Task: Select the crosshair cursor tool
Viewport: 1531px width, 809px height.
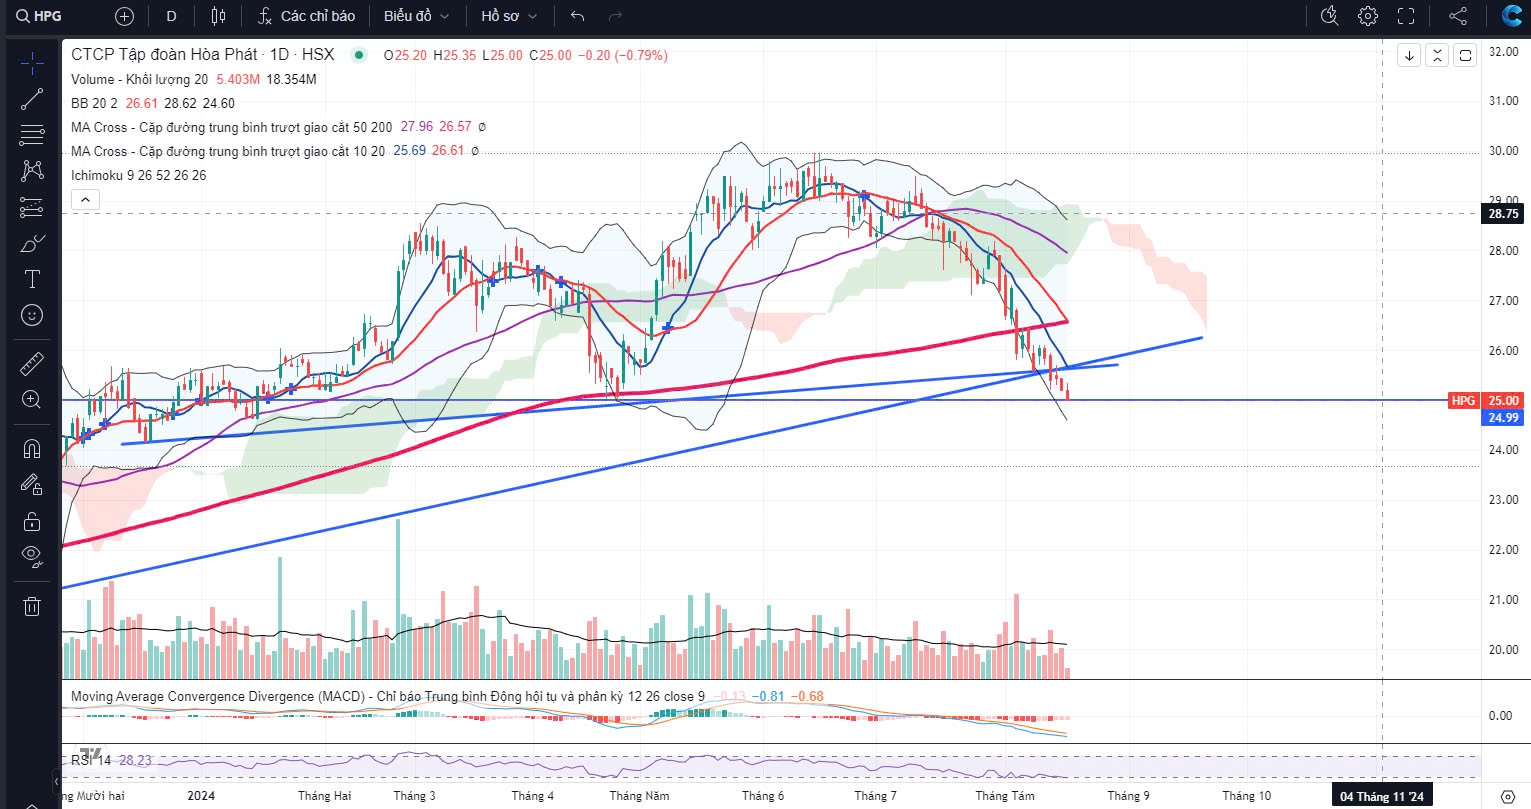Action: pyautogui.click(x=32, y=63)
